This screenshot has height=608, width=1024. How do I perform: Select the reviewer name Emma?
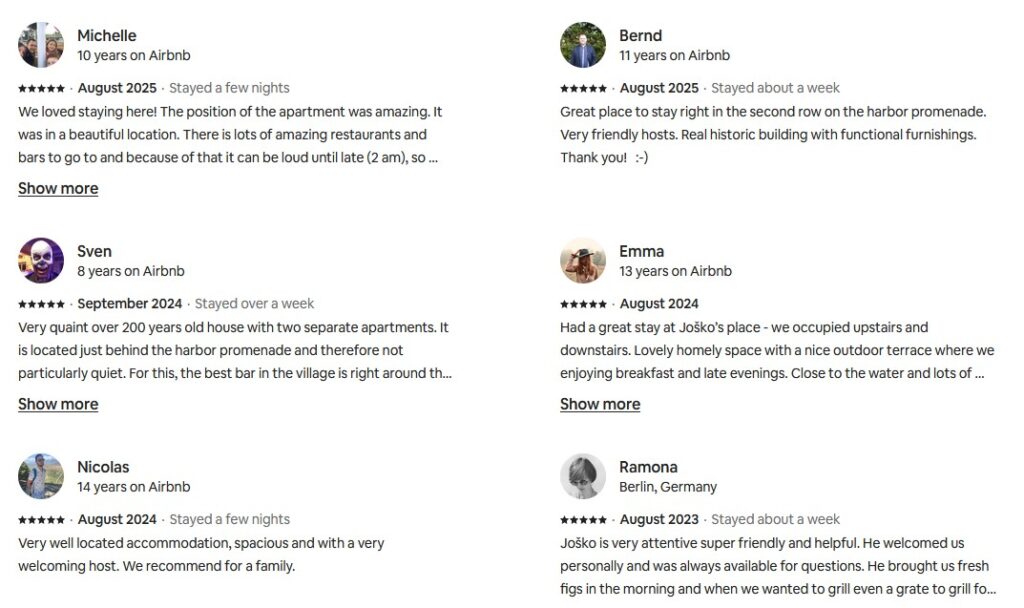(x=642, y=251)
